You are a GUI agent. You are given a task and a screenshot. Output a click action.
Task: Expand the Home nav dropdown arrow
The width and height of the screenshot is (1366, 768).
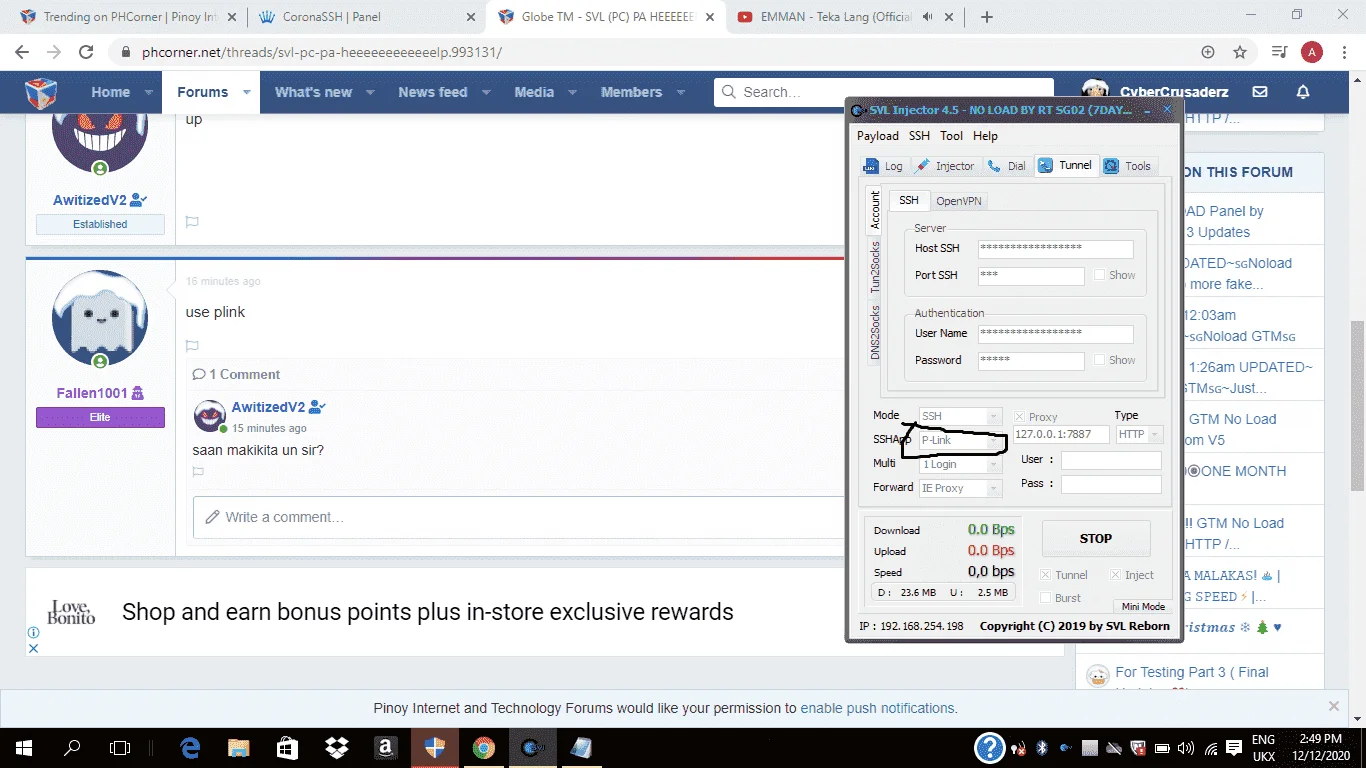point(148,92)
